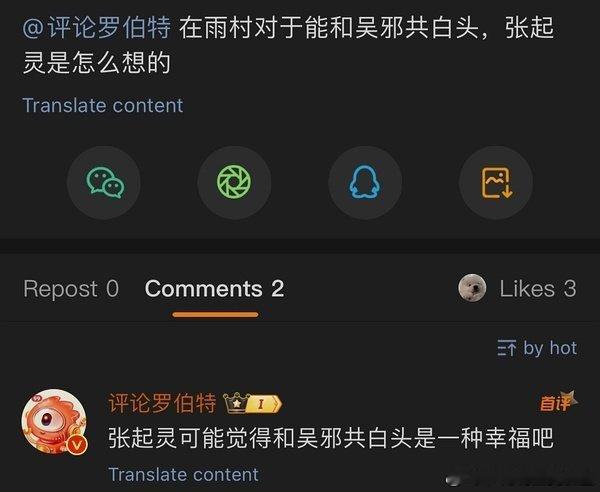Select the Comments 2 tab

pos(214,288)
